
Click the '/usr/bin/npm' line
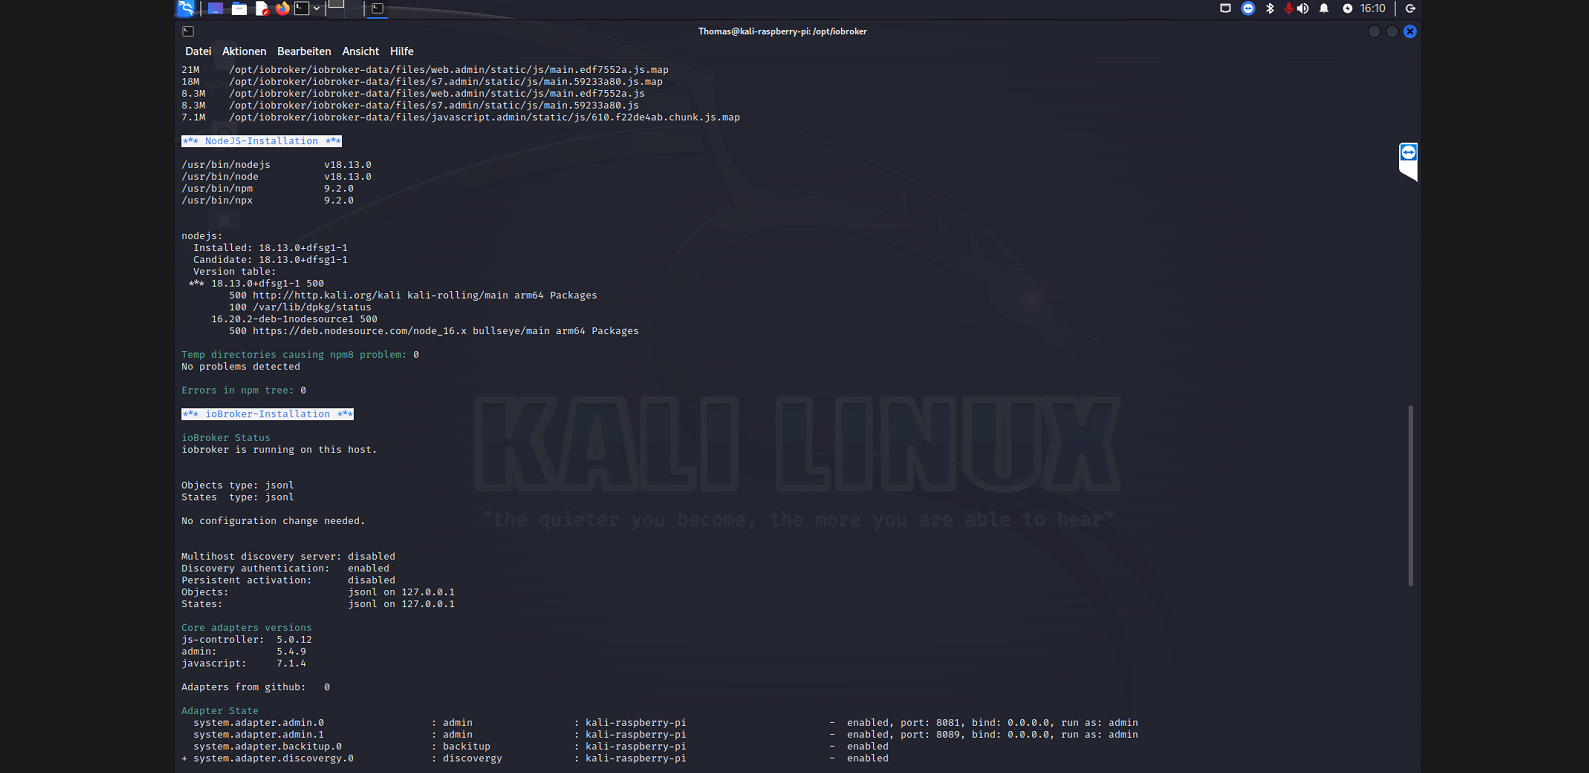267,189
